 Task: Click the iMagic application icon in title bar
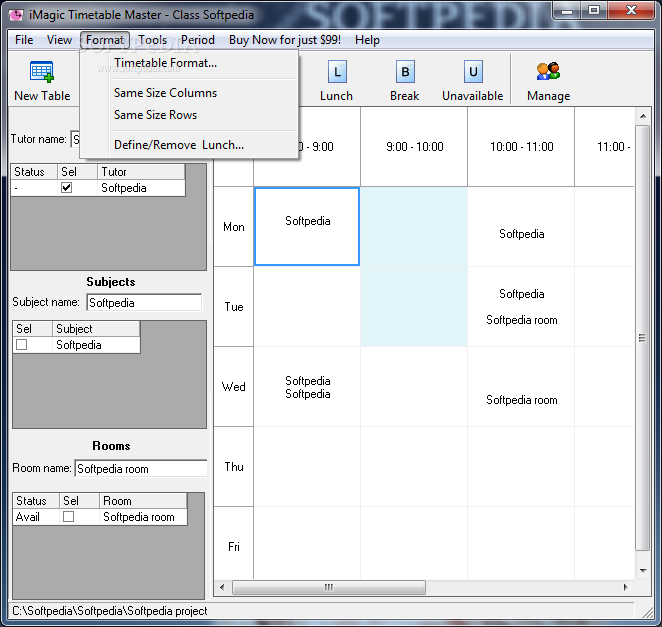[x=16, y=15]
